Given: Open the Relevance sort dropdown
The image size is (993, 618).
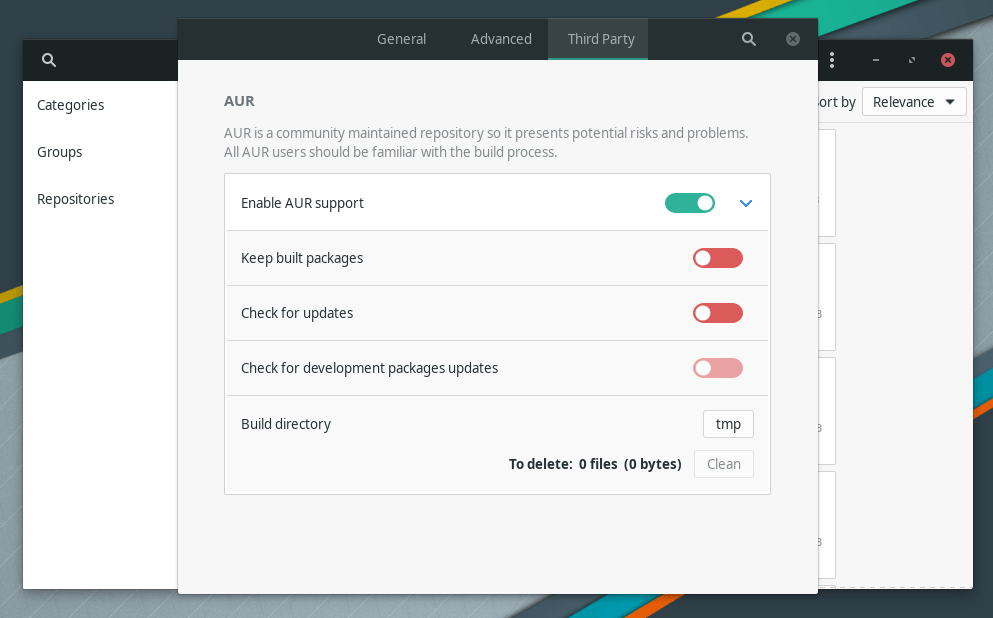Looking at the screenshot, I should point(914,102).
